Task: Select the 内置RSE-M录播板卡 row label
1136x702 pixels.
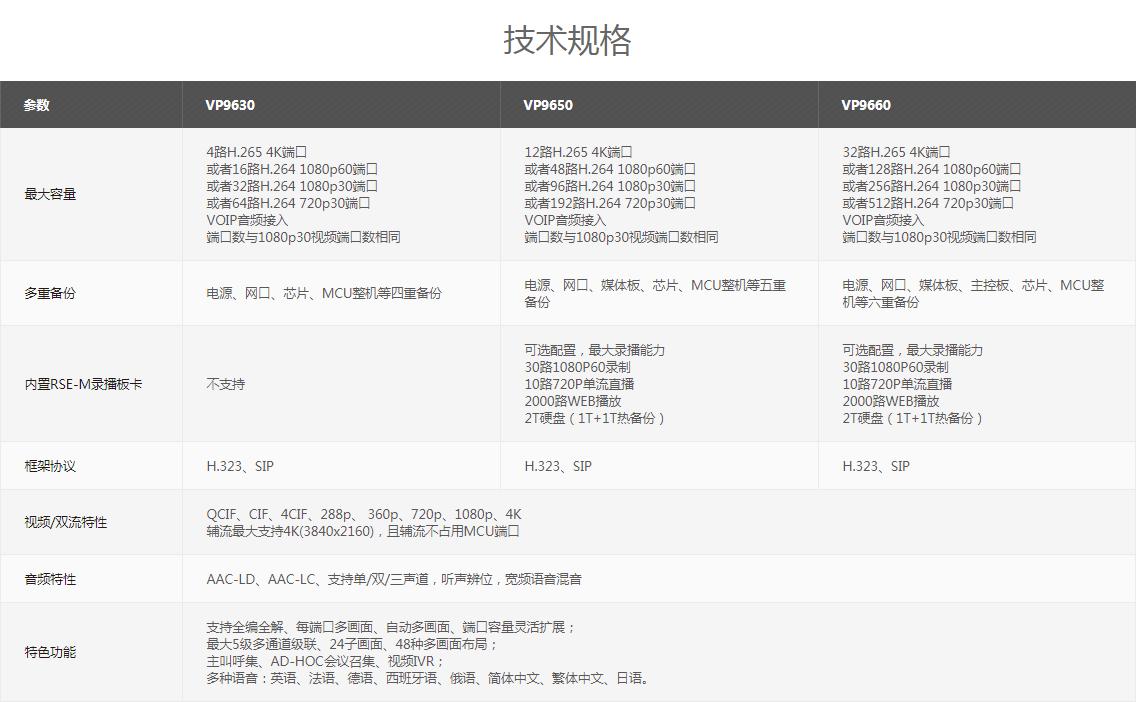Action: tap(83, 384)
